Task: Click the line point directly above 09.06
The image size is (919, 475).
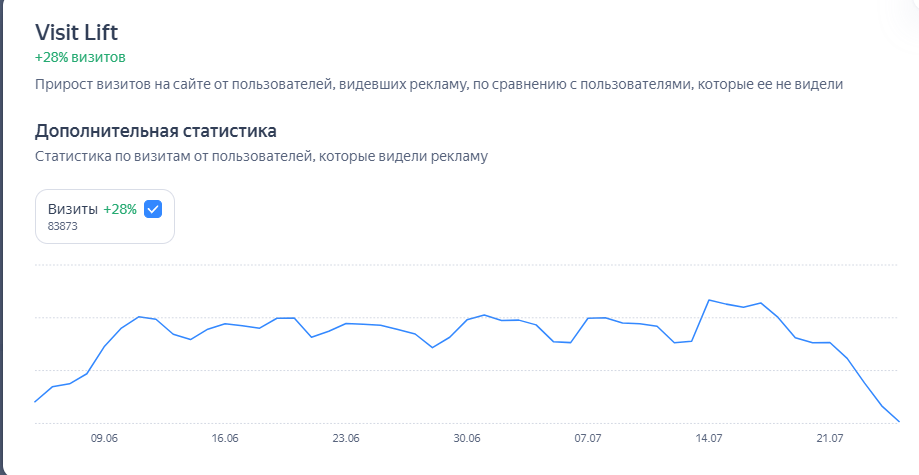Action: pos(104,347)
